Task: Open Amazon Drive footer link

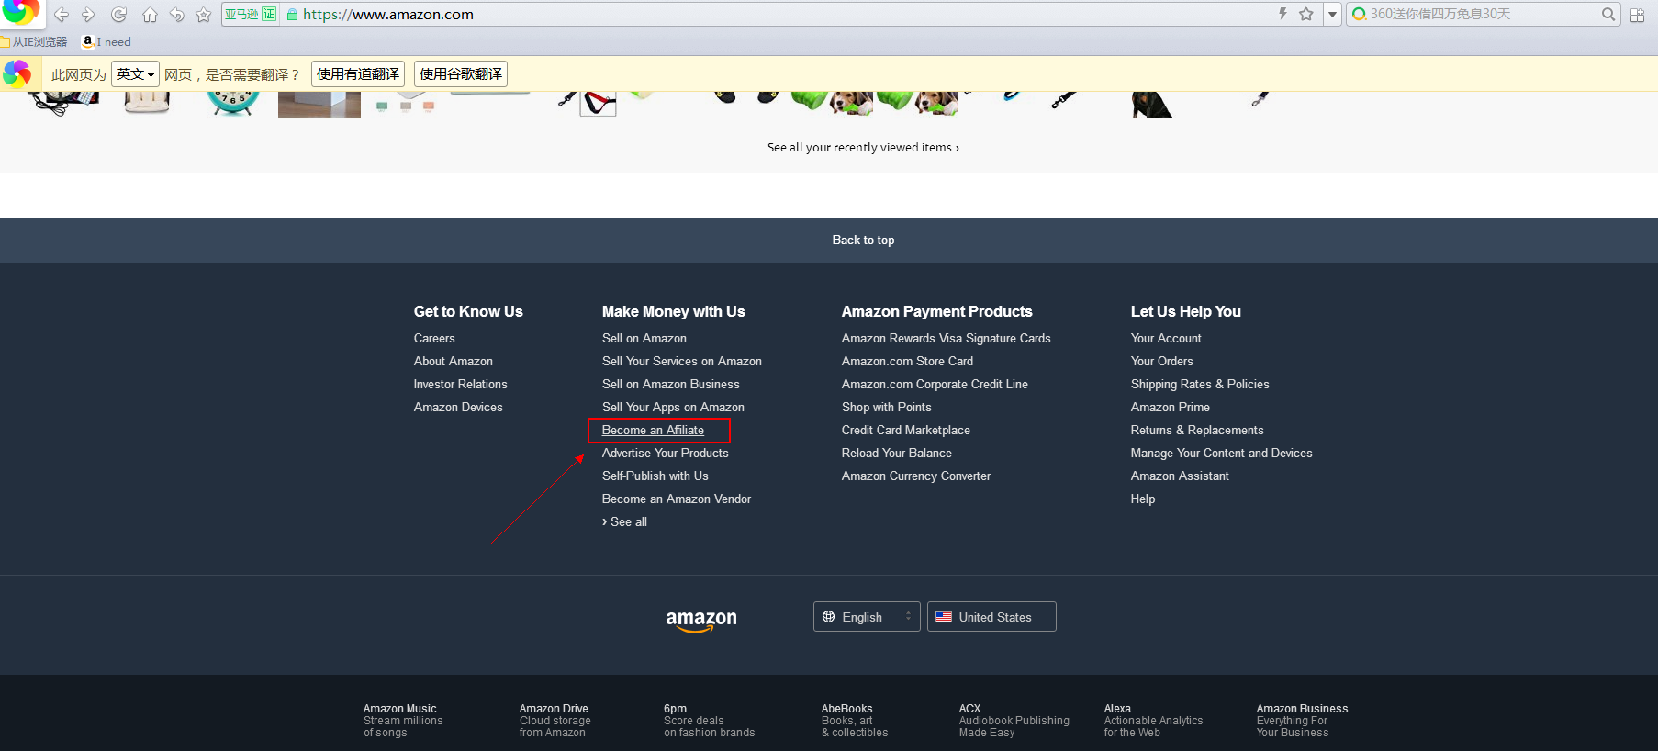Action: coord(555,720)
